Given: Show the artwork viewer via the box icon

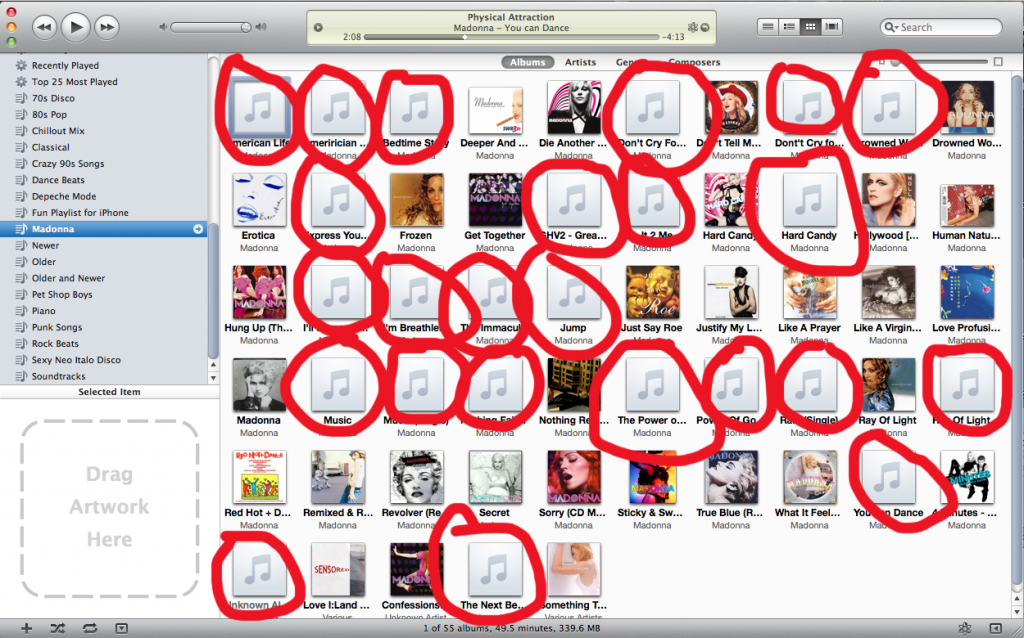Looking at the screenshot, I should (122, 628).
